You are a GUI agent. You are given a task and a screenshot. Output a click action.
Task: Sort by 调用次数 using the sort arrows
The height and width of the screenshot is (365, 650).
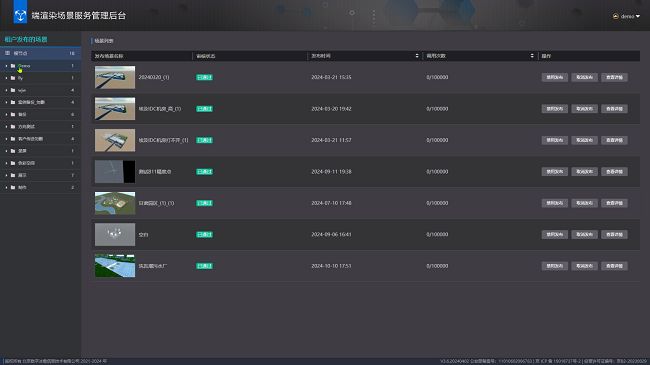532,56
